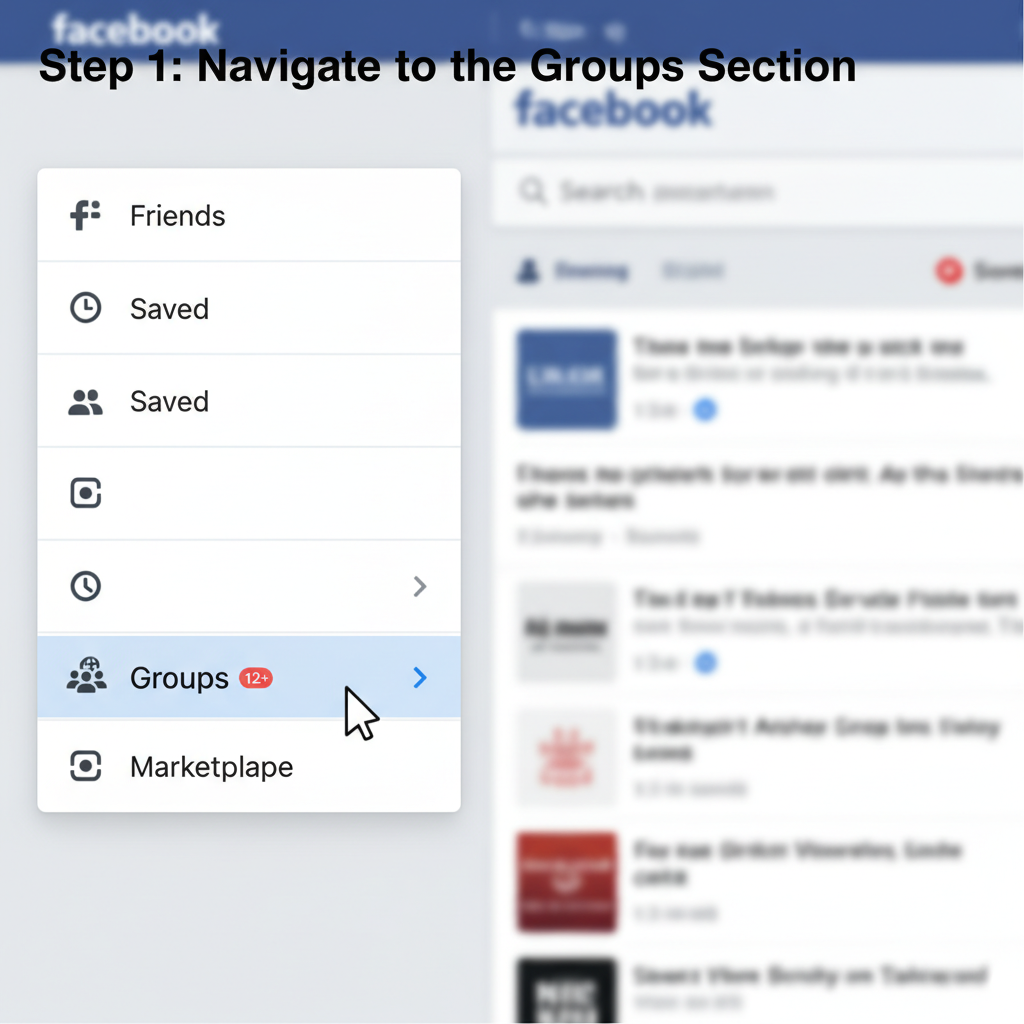Click the first Saved label

[169, 309]
